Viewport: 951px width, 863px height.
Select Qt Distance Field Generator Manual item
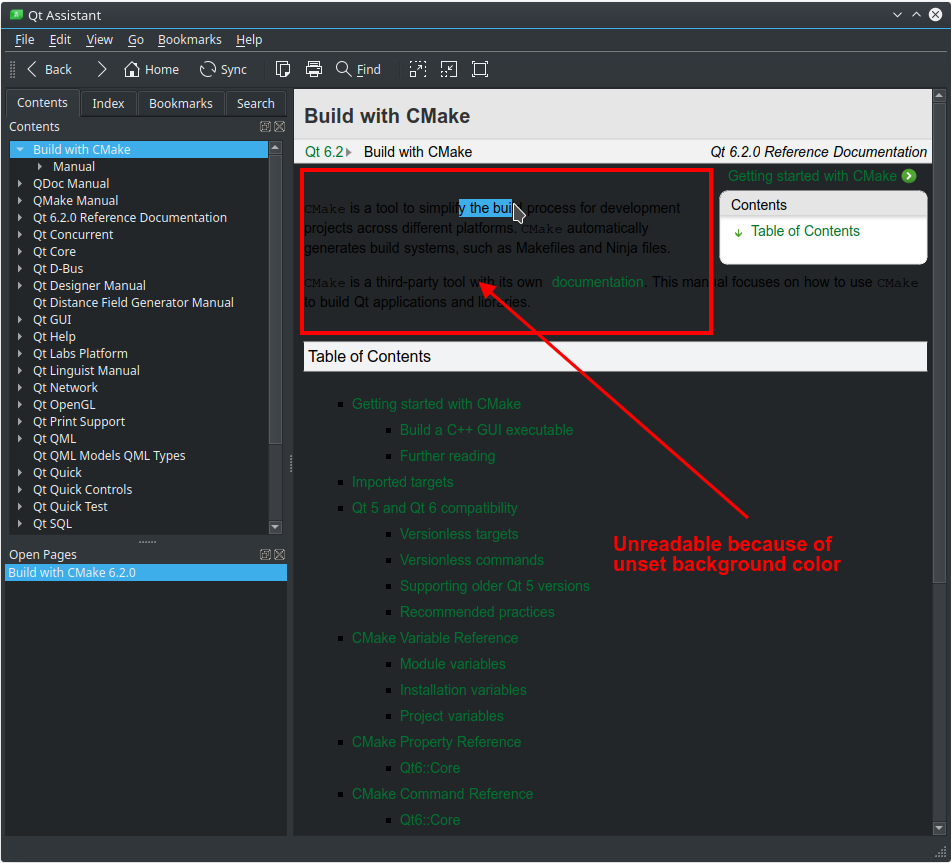point(133,302)
